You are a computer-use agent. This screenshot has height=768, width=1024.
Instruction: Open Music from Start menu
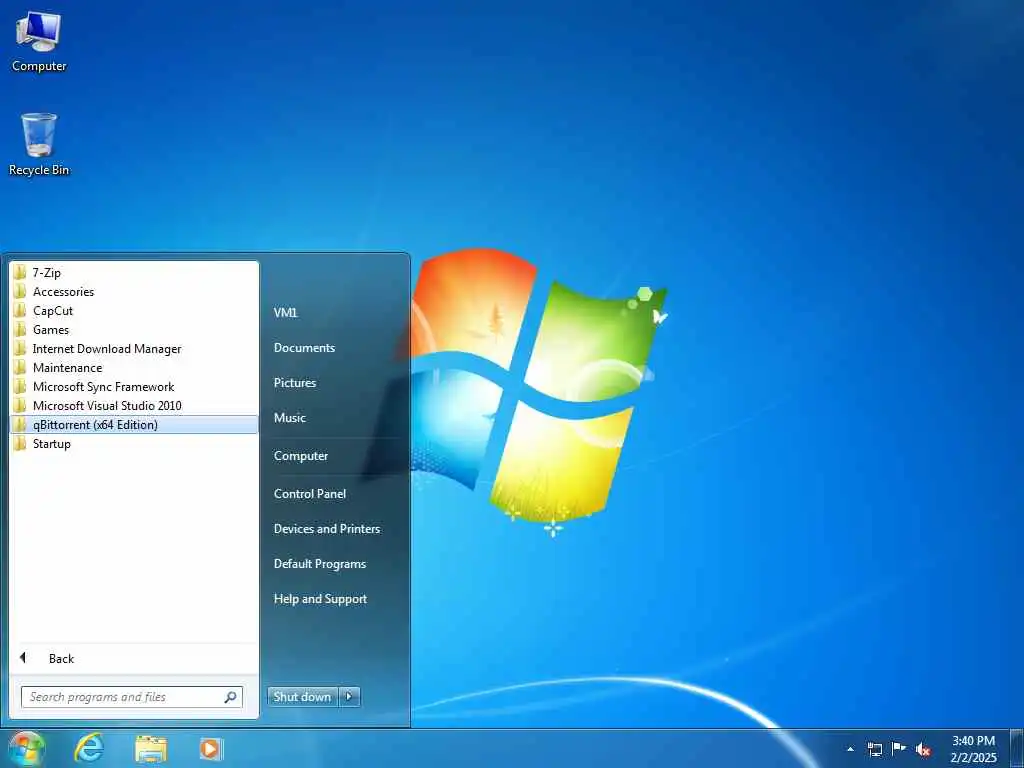coord(289,417)
